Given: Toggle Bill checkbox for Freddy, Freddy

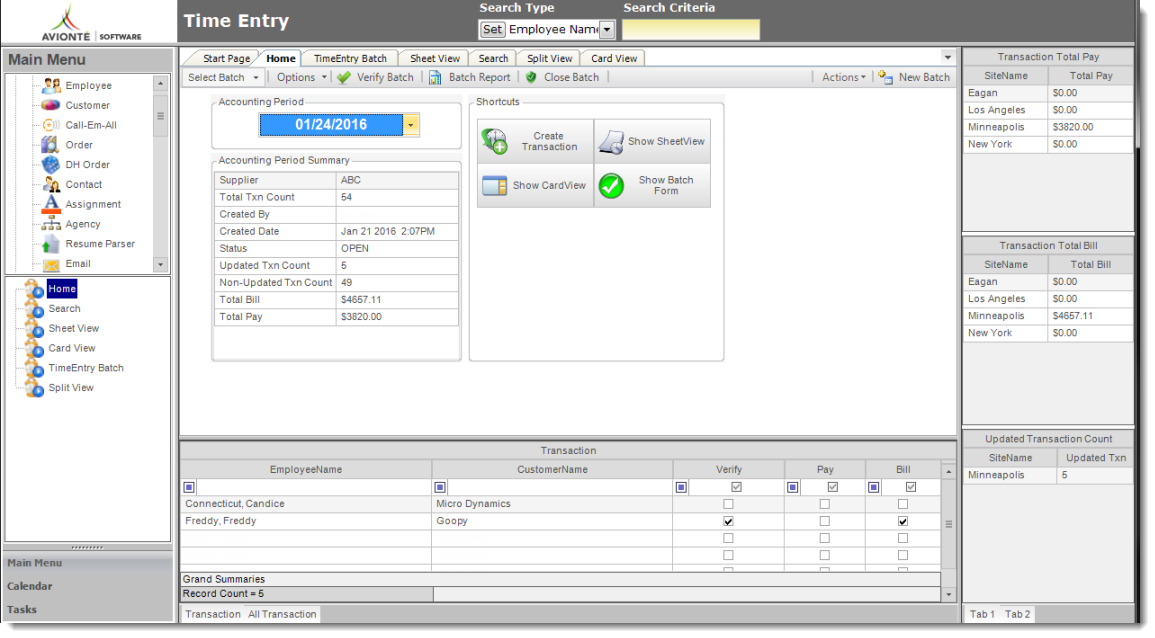Looking at the screenshot, I should [903, 521].
